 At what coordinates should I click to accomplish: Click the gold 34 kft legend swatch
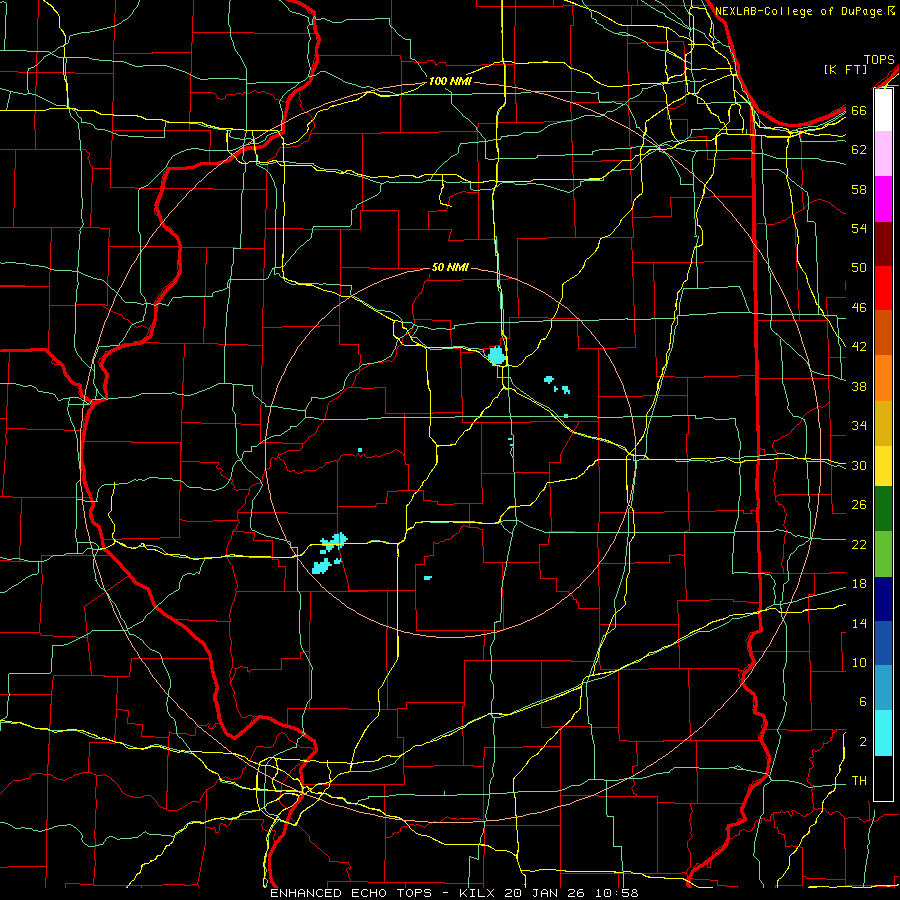pos(883,424)
